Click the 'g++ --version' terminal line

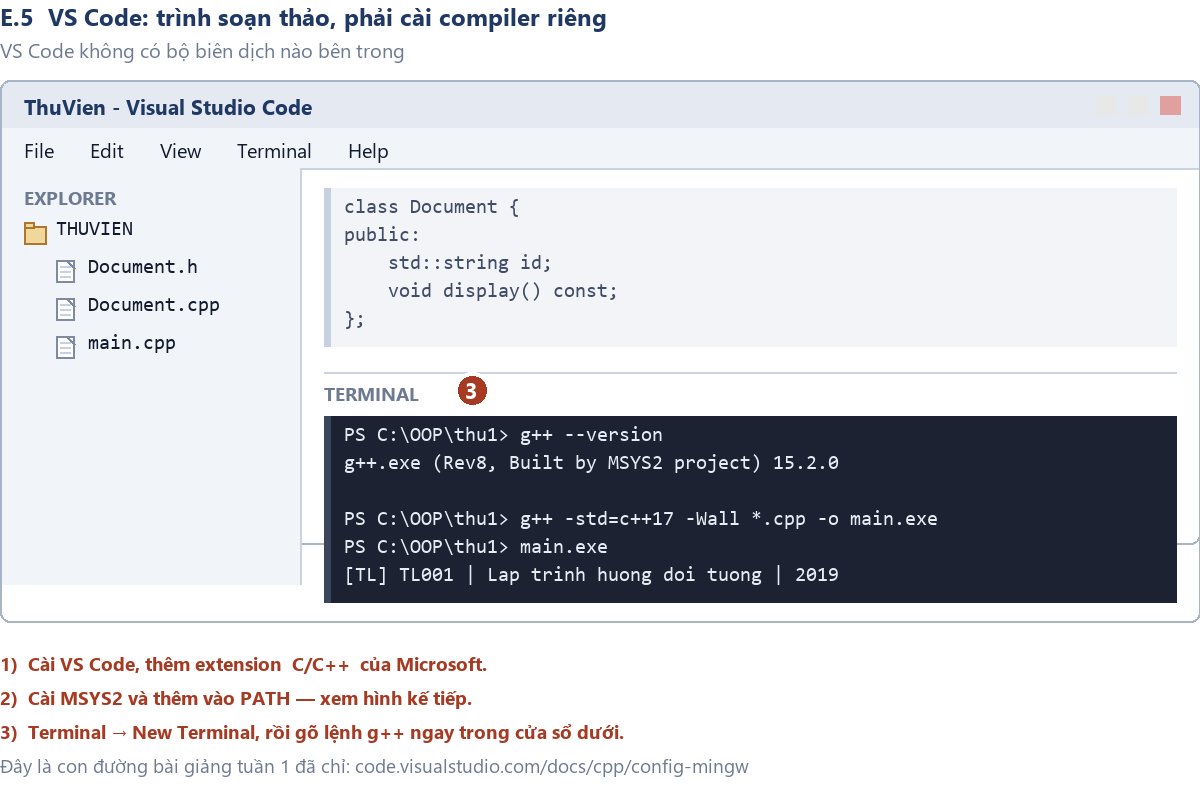click(503, 435)
